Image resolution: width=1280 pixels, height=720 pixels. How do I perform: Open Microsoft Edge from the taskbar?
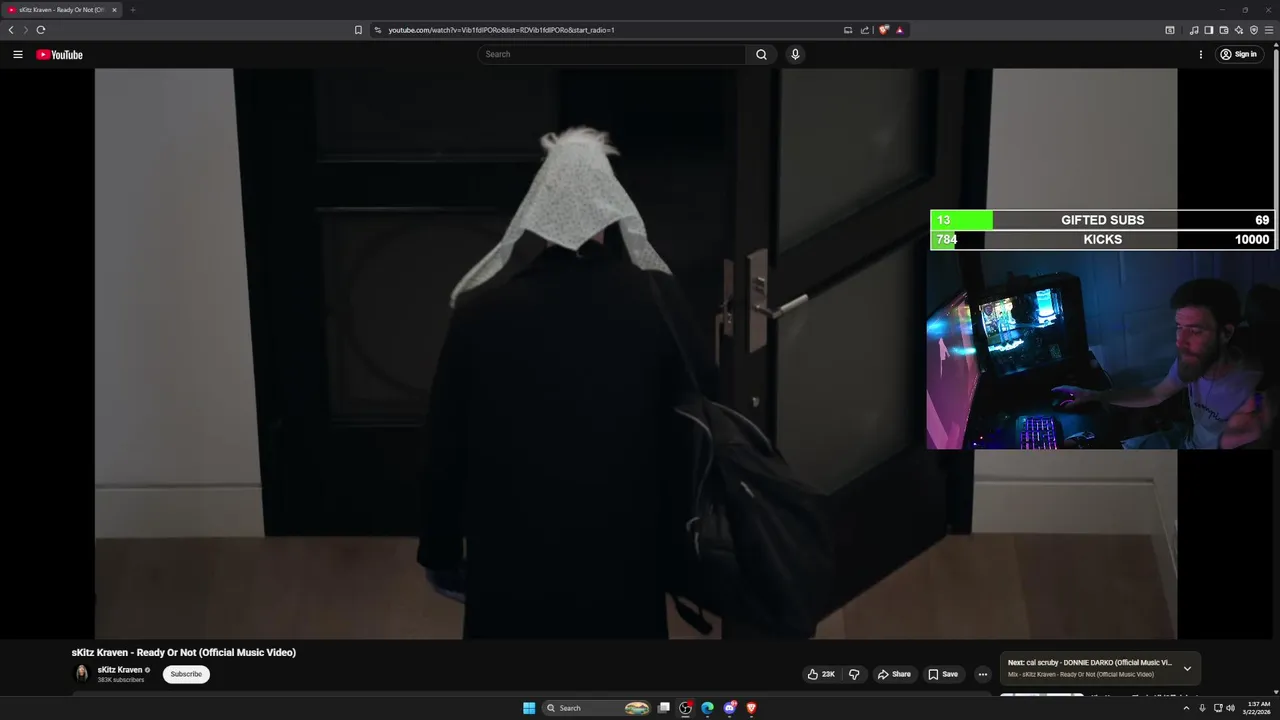pyautogui.click(x=707, y=708)
